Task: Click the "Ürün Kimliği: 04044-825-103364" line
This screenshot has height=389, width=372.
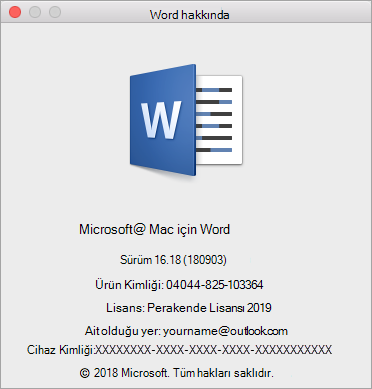Action: point(179,285)
